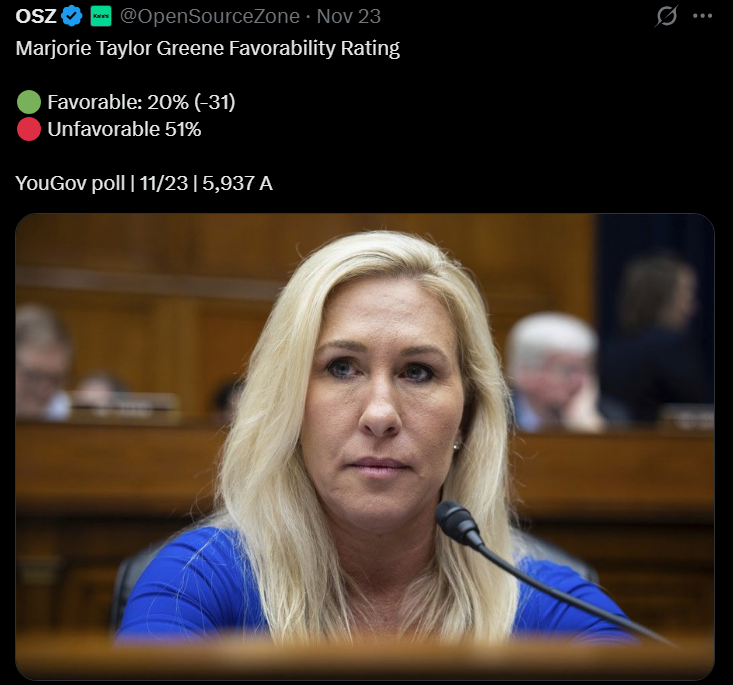Open the Grok explain-post icon
Screen dimensions: 733x685
(x=666, y=16)
